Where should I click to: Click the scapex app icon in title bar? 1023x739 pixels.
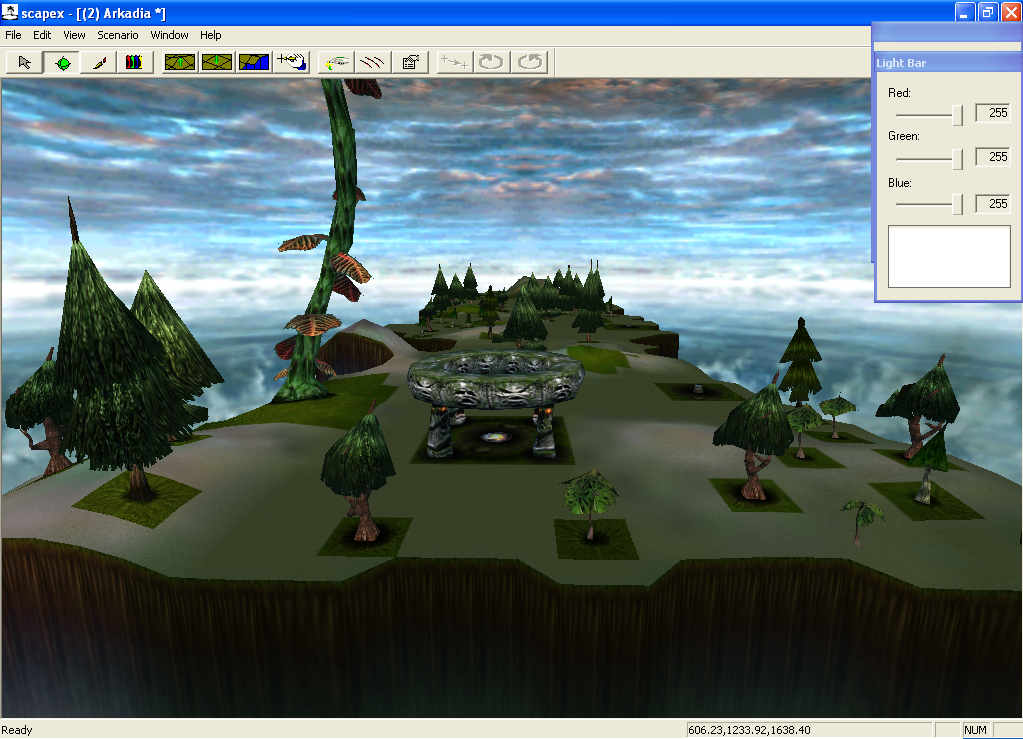tap(10, 12)
